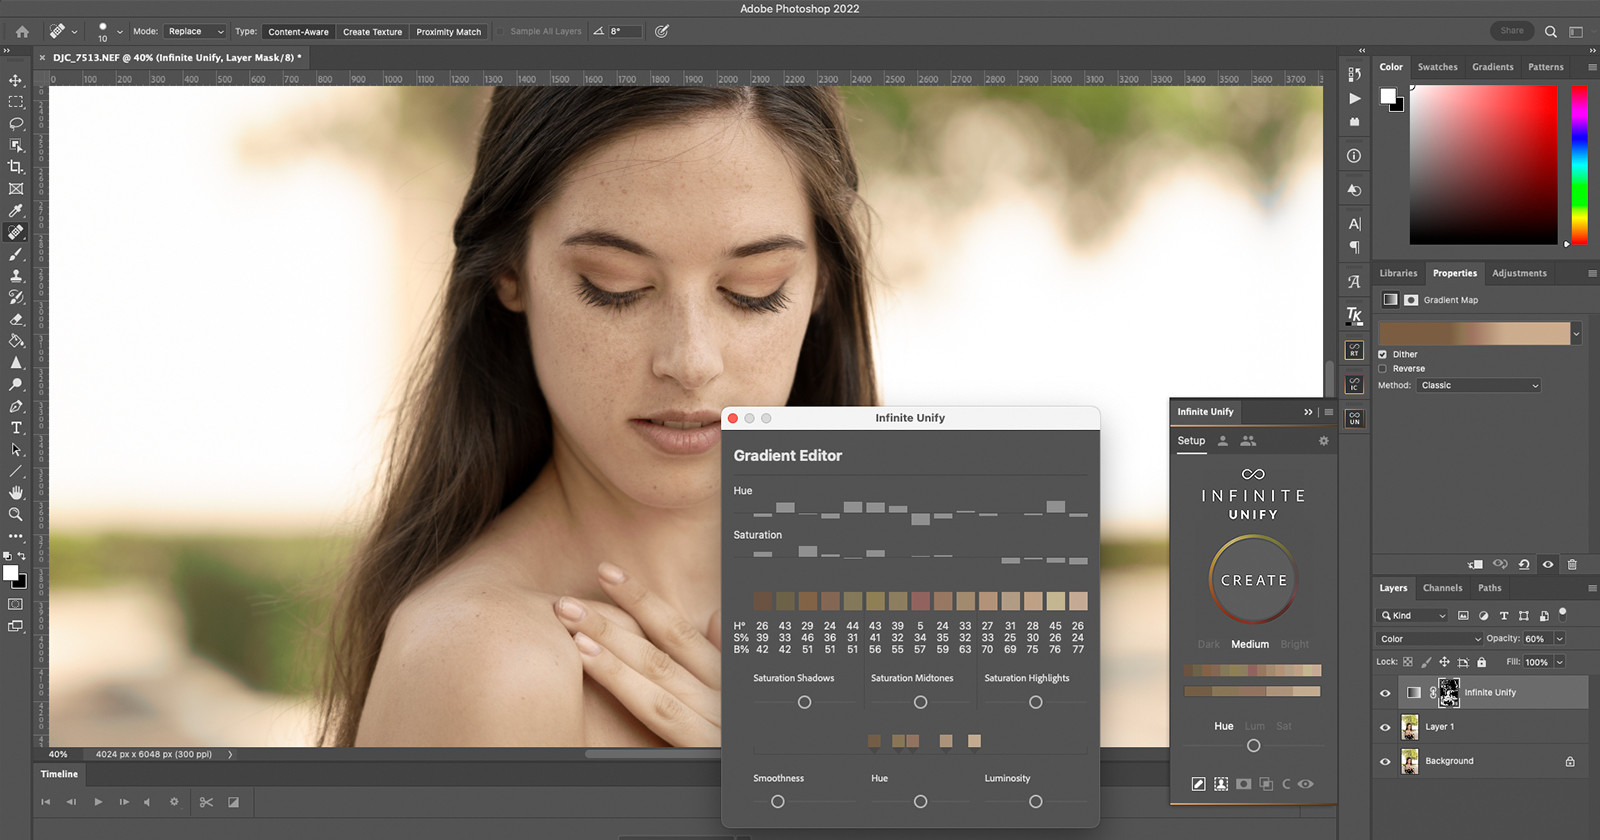This screenshot has width=1600, height=840.
Task: Toggle eye icon in Infinite Unify panel
Action: click(x=1305, y=784)
